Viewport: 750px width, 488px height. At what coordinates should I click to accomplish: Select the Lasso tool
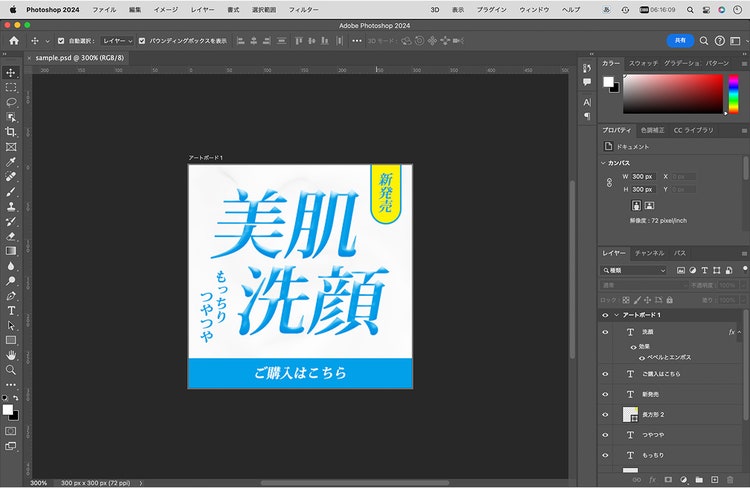coord(11,102)
